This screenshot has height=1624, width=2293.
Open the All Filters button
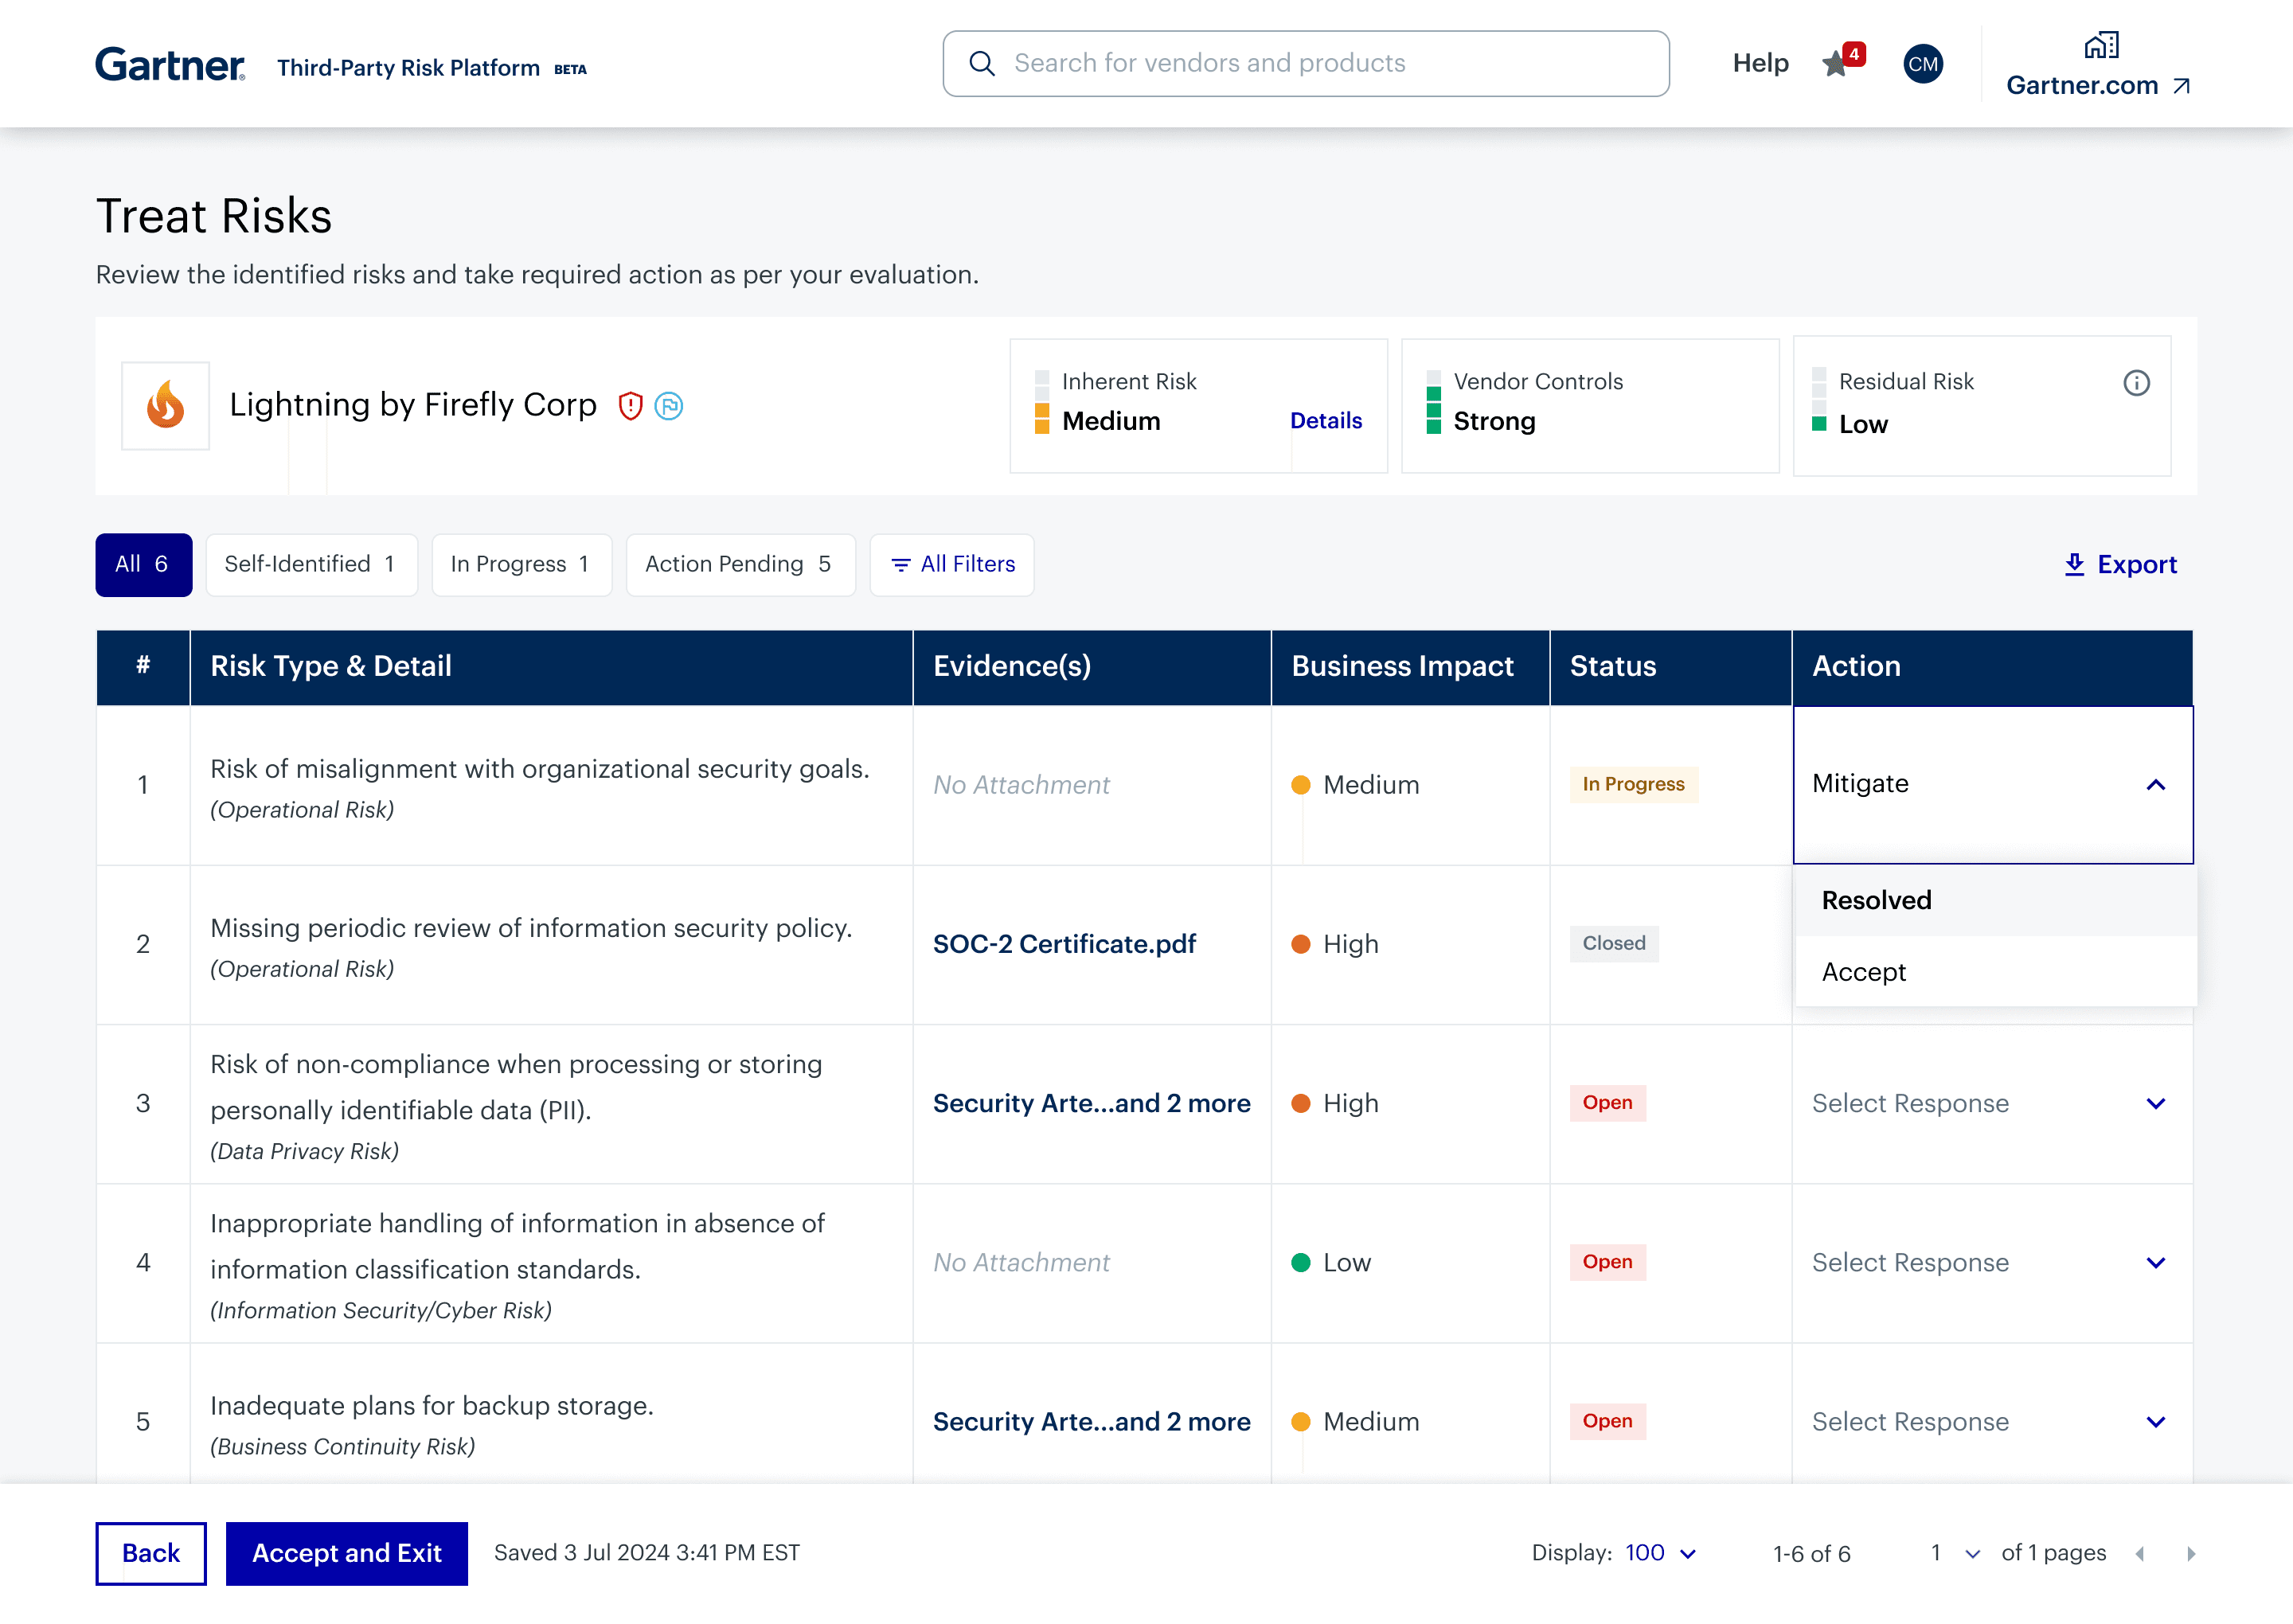(951, 564)
